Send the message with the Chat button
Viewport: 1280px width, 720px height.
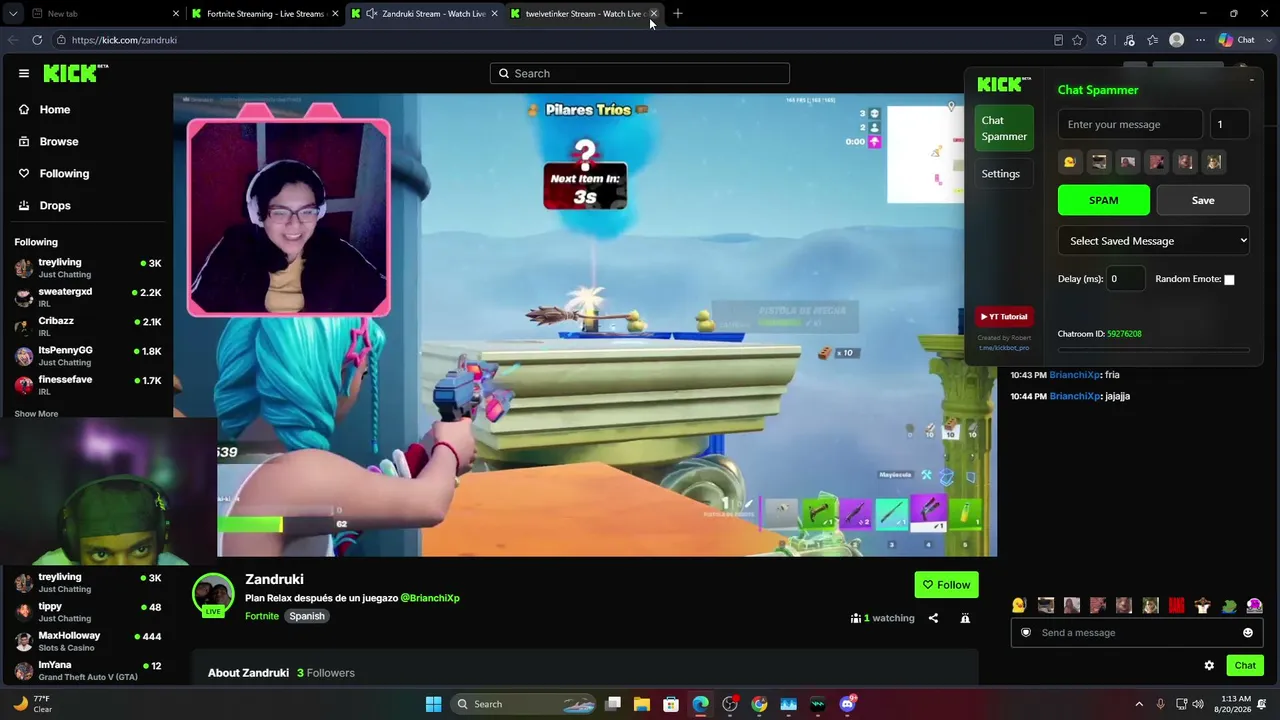tap(1245, 665)
